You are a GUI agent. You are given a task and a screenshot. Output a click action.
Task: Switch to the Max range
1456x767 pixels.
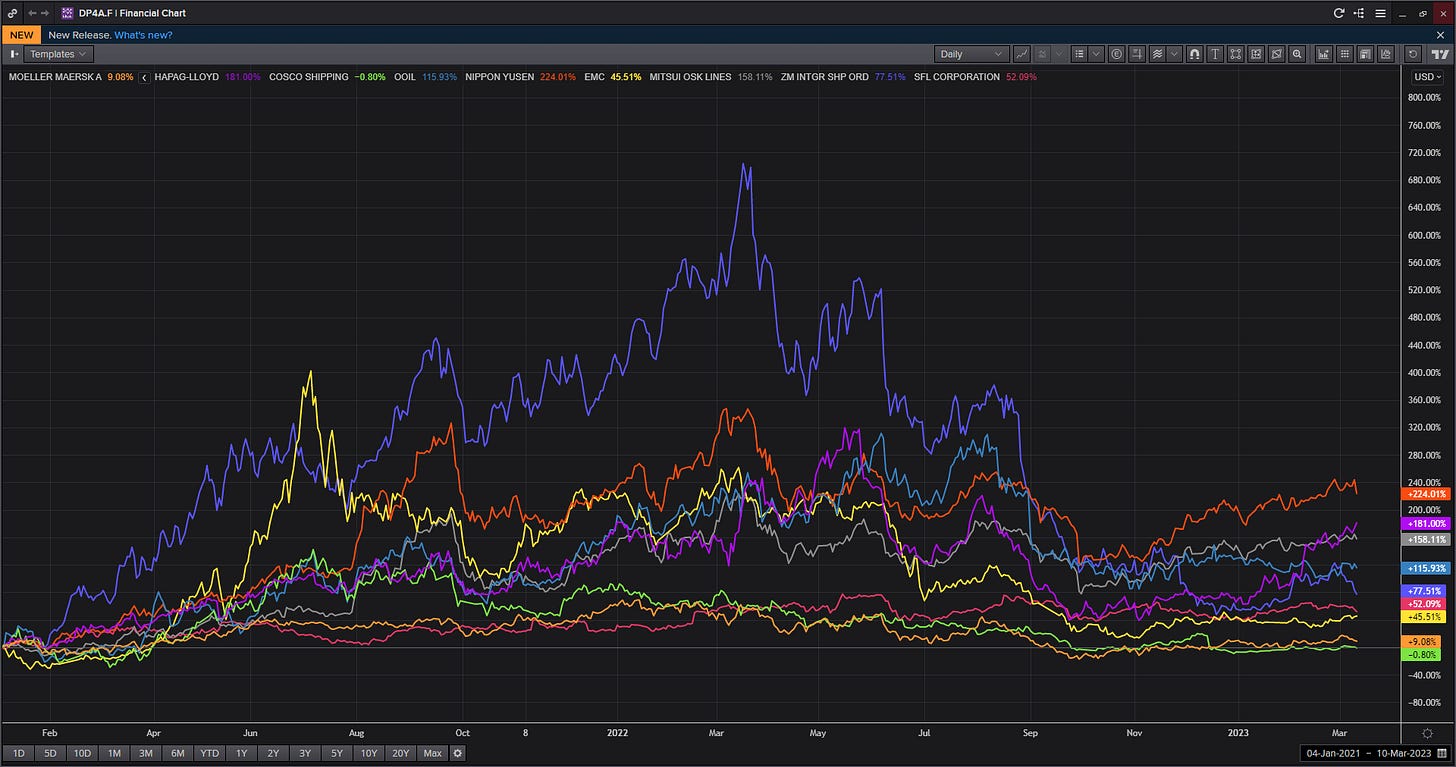coord(433,753)
